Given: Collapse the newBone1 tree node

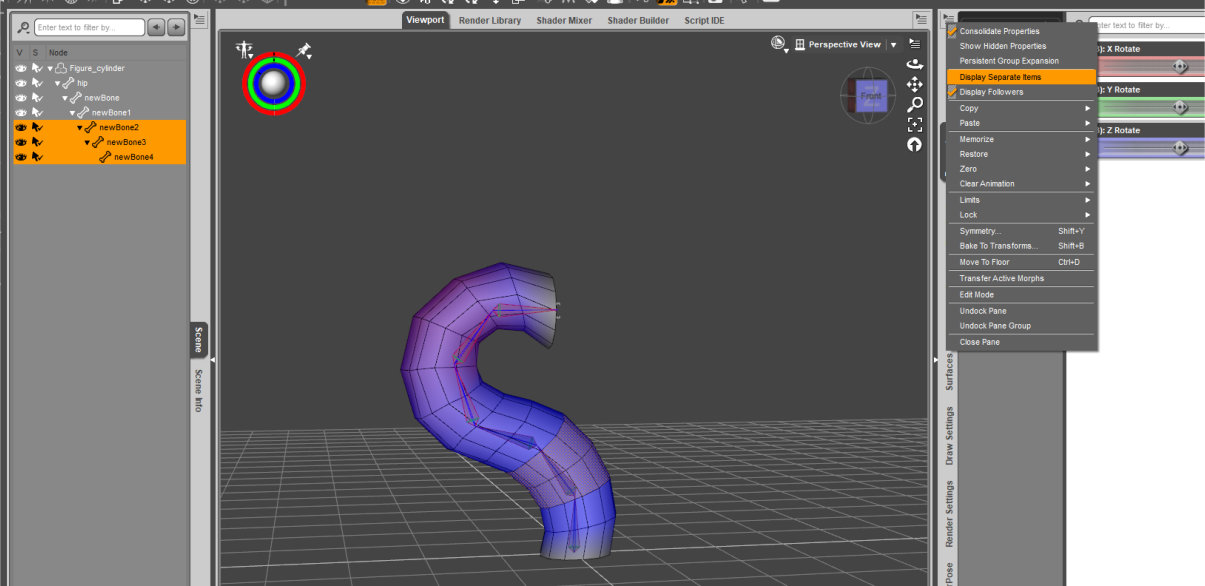Looking at the screenshot, I should [x=73, y=113].
